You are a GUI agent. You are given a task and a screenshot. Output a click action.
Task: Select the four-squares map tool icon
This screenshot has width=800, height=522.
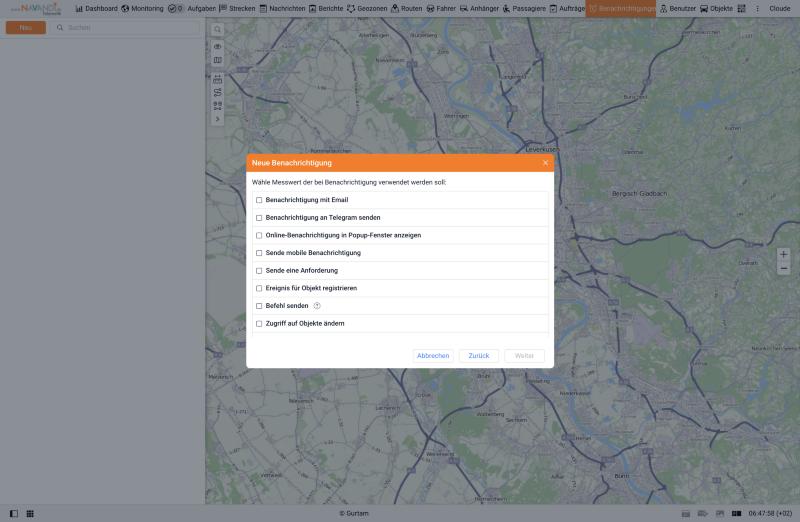217,106
